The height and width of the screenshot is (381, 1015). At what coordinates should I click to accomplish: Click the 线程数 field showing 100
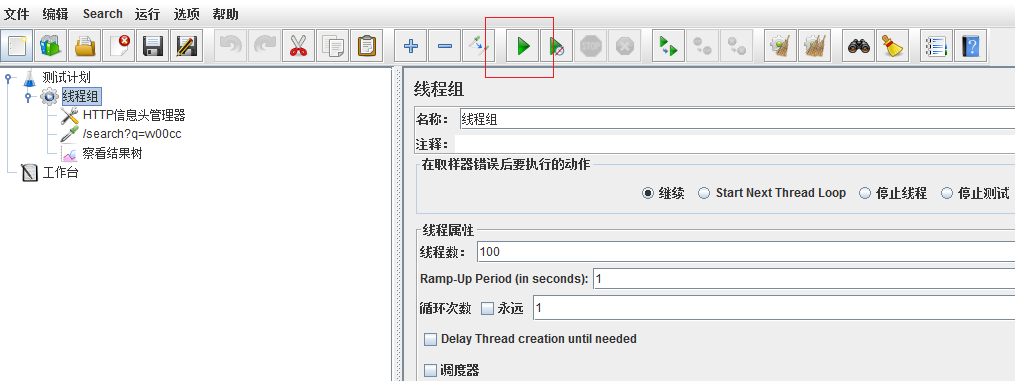pyautogui.click(x=746, y=252)
